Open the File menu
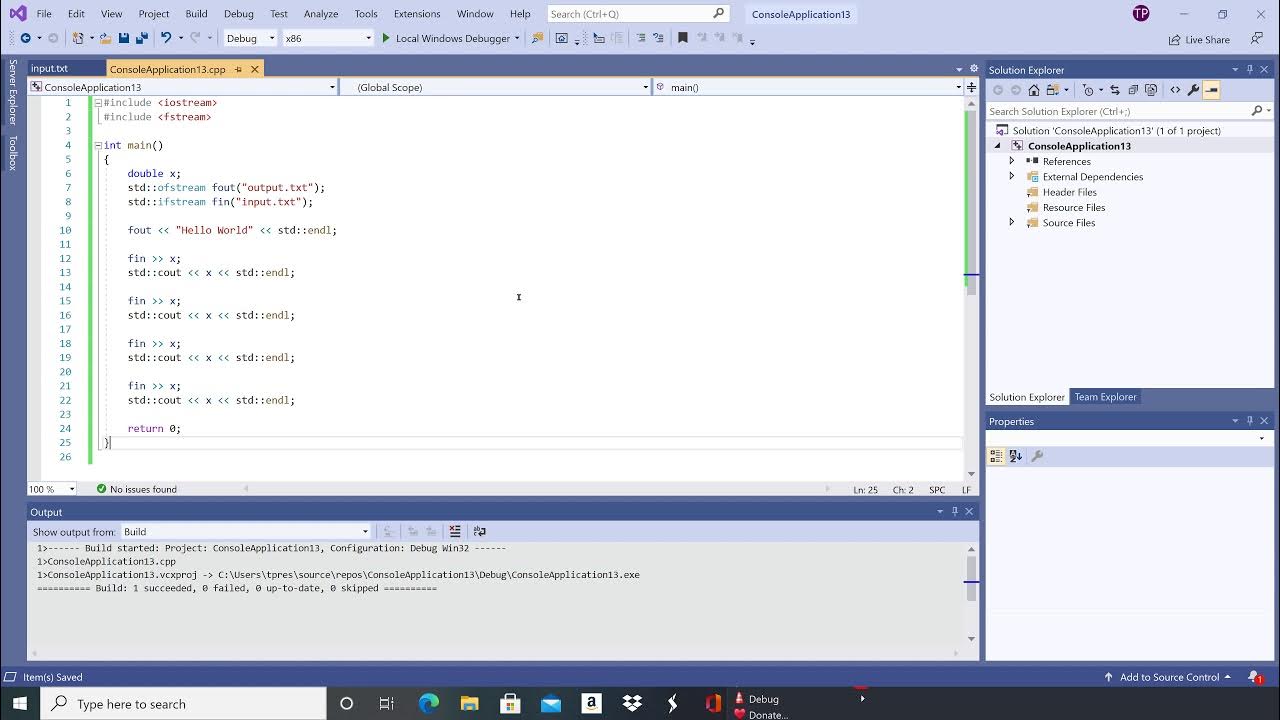The width and height of the screenshot is (1280, 720). tap(44, 14)
